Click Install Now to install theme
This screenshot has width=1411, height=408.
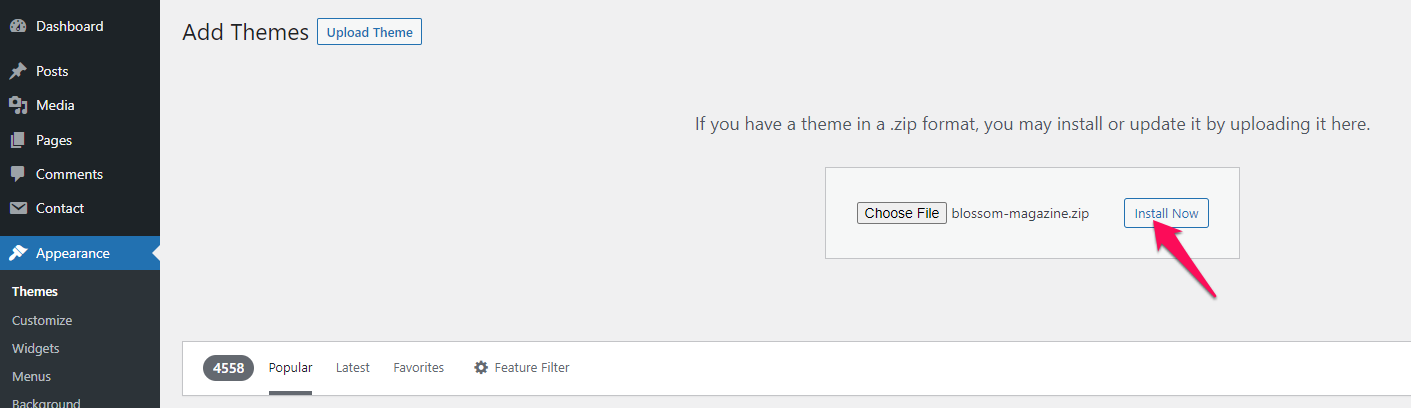coord(1166,213)
